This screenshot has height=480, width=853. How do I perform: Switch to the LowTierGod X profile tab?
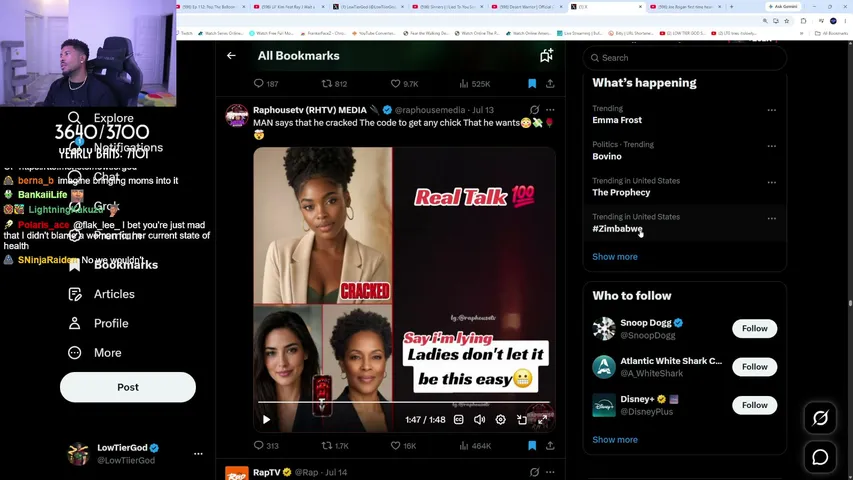pos(368,7)
